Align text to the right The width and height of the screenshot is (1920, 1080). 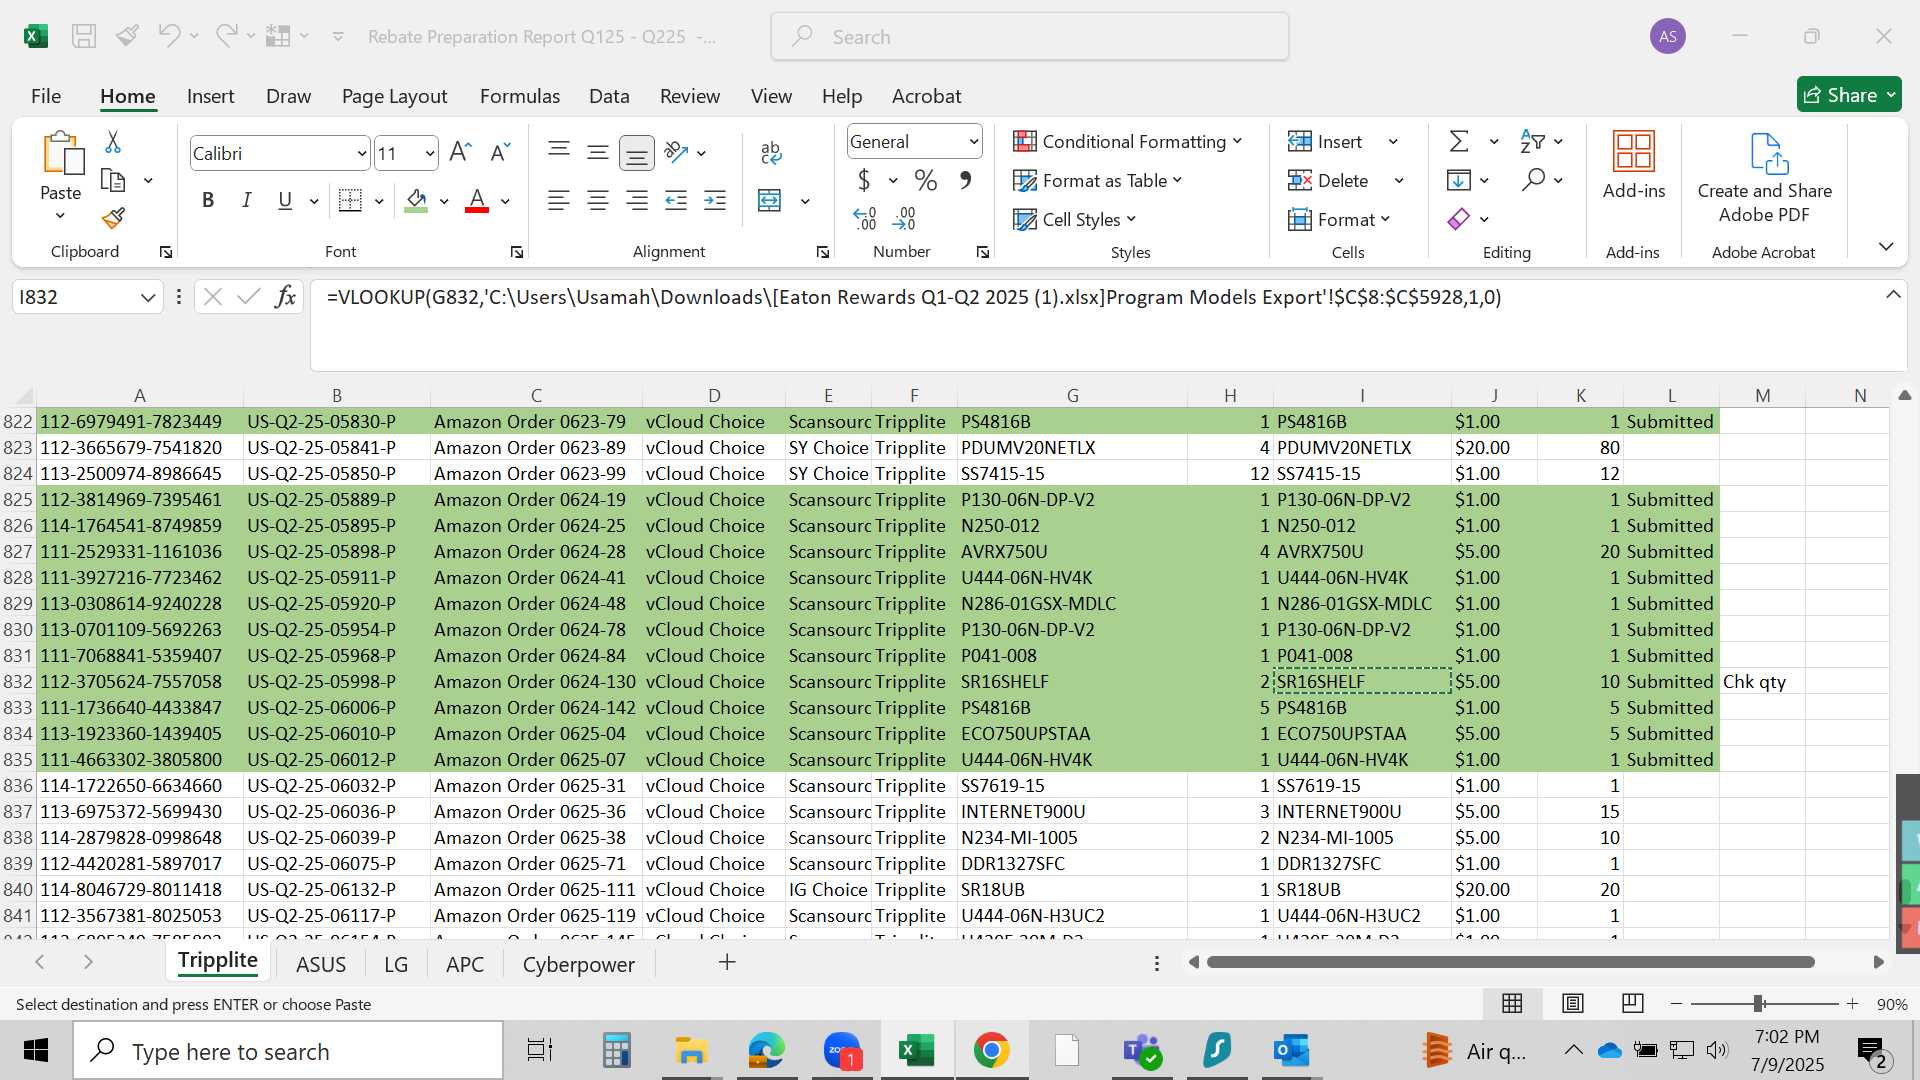pyautogui.click(x=637, y=201)
